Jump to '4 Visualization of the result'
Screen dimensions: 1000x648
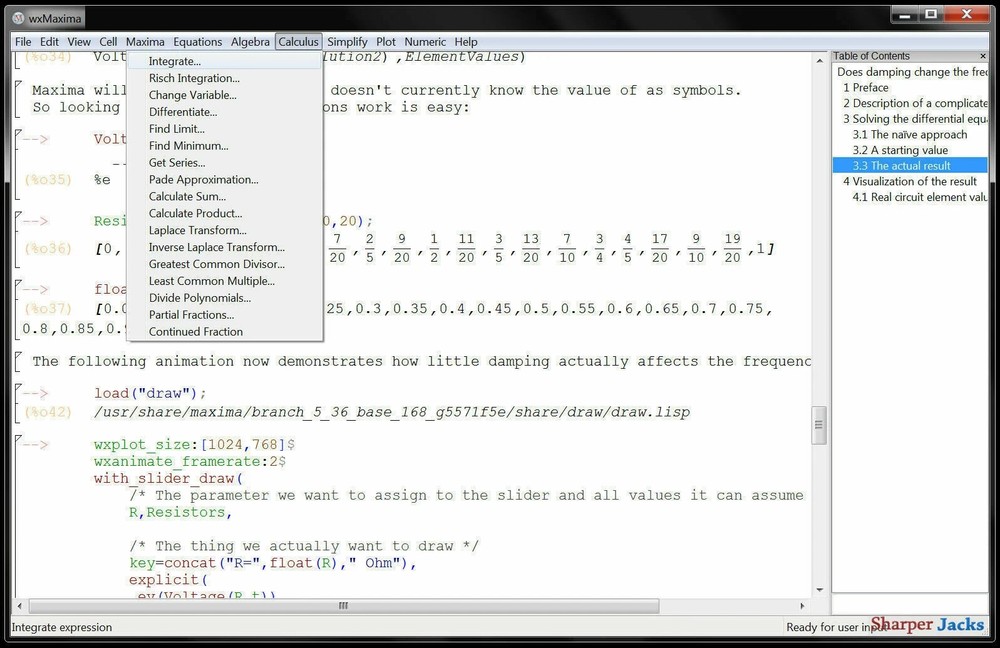click(909, 181)
